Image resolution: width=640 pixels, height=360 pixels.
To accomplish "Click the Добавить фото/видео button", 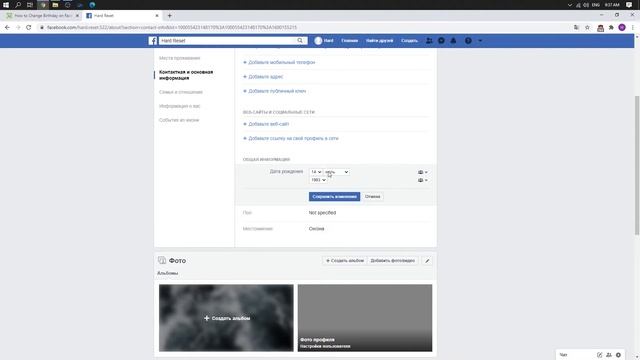I will (393, 261).
